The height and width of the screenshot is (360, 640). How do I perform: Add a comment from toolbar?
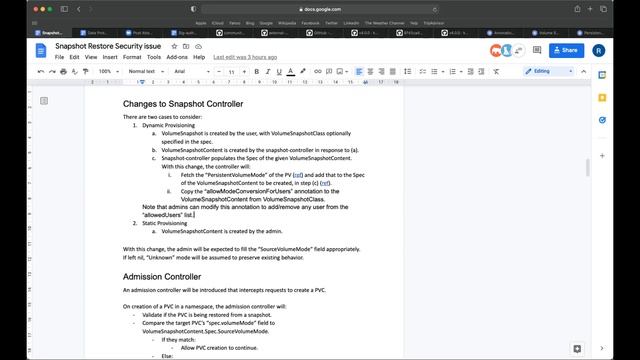329,71
